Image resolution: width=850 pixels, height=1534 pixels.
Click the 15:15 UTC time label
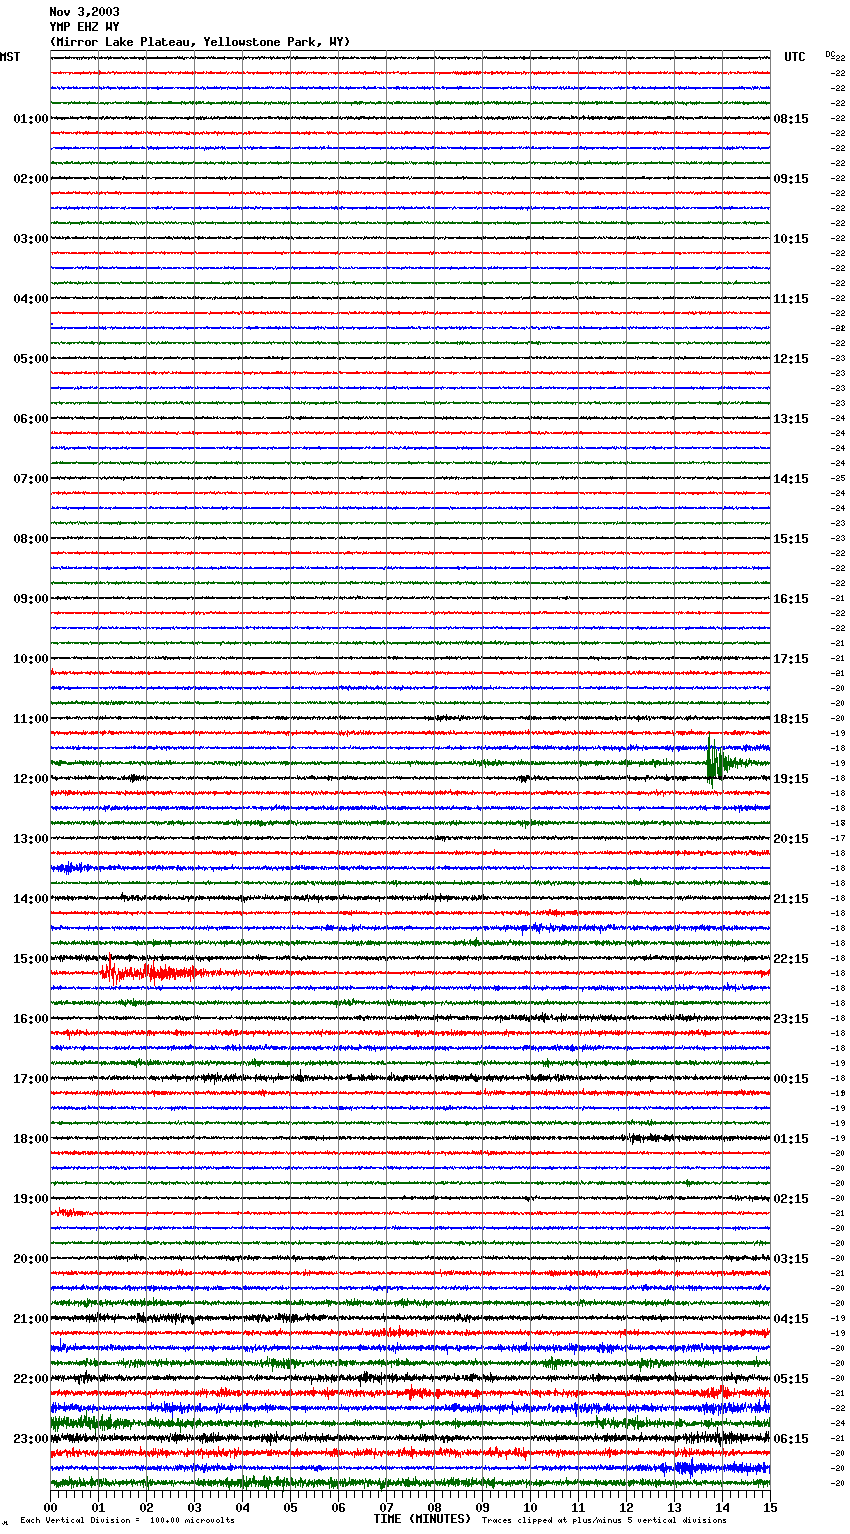click(791, 539)
